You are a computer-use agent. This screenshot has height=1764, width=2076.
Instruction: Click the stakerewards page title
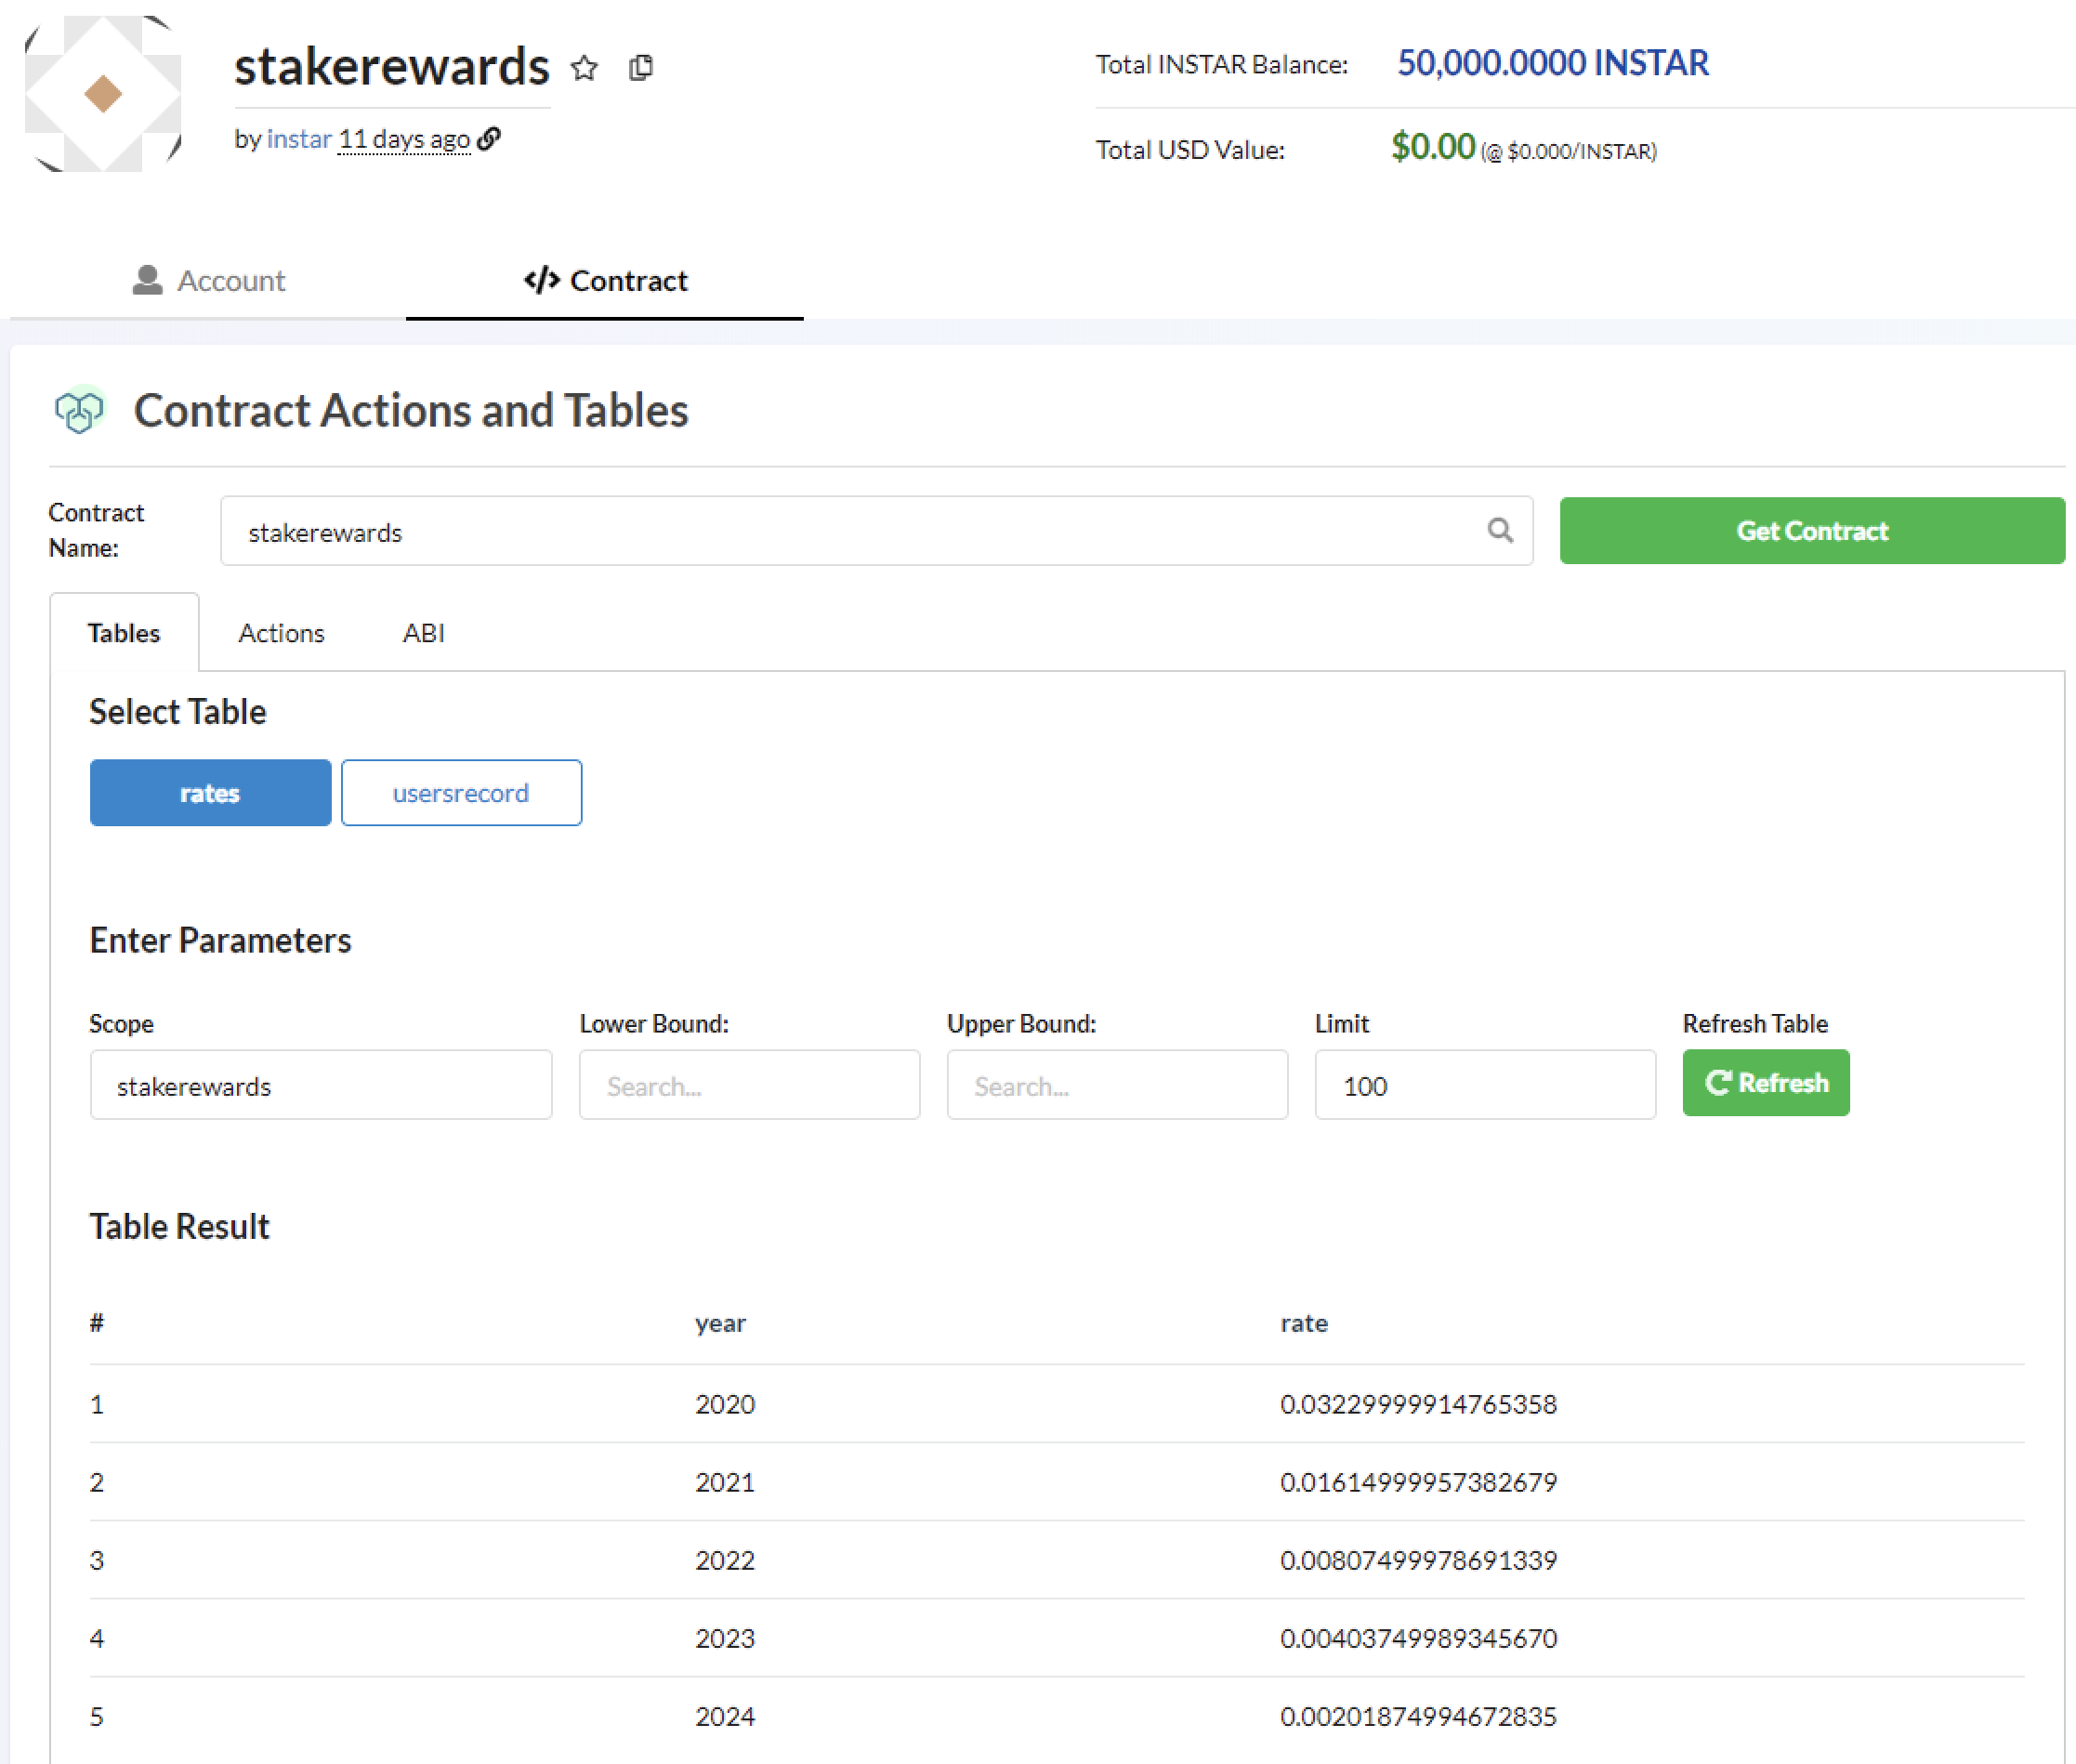pyautogui.click(x=392, y=67)
